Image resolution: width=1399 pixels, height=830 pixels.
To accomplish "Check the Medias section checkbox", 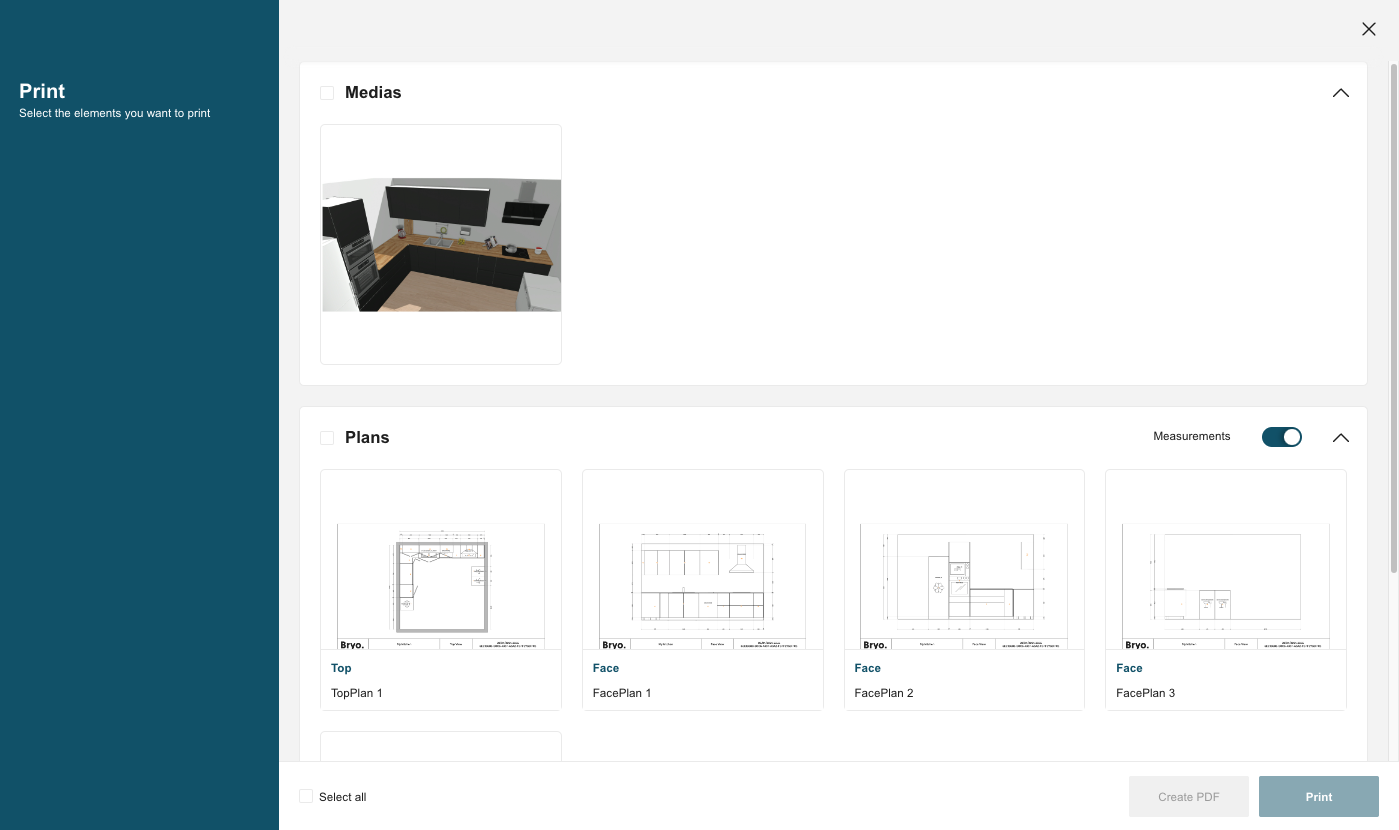I will 326,92.
